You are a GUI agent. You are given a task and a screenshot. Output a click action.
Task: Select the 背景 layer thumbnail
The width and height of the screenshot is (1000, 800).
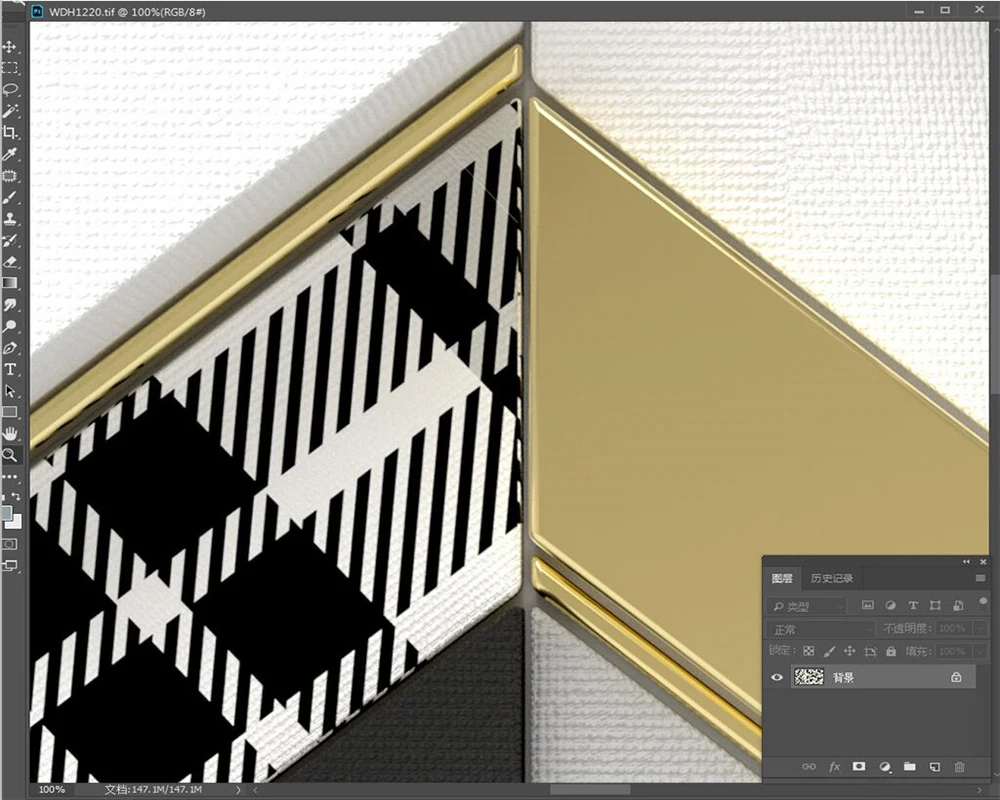[x=809, y=677]
